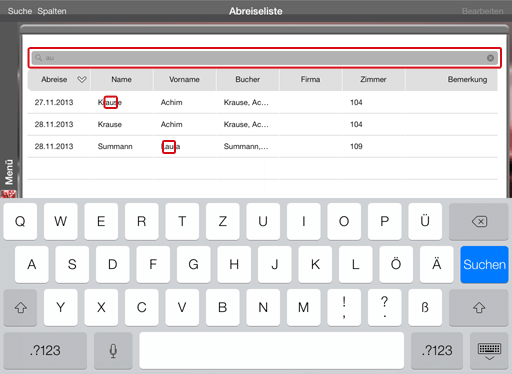Tap the question mark and period key
This screenshot has width=512, height=374.
point(385,307)
